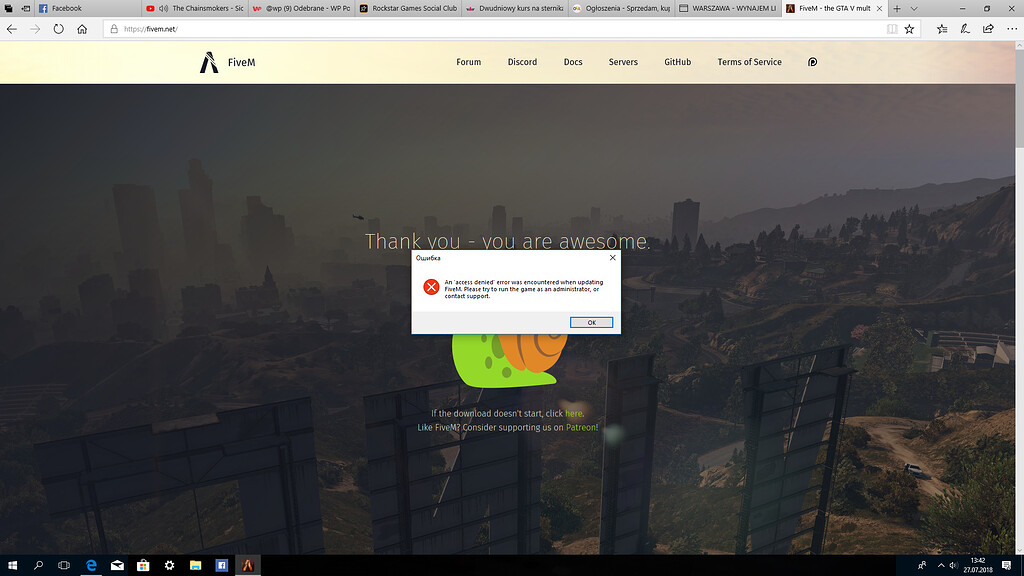Switch to FiveM app in taskbar
Viewport: 1024px width, 576px height.
248,566
